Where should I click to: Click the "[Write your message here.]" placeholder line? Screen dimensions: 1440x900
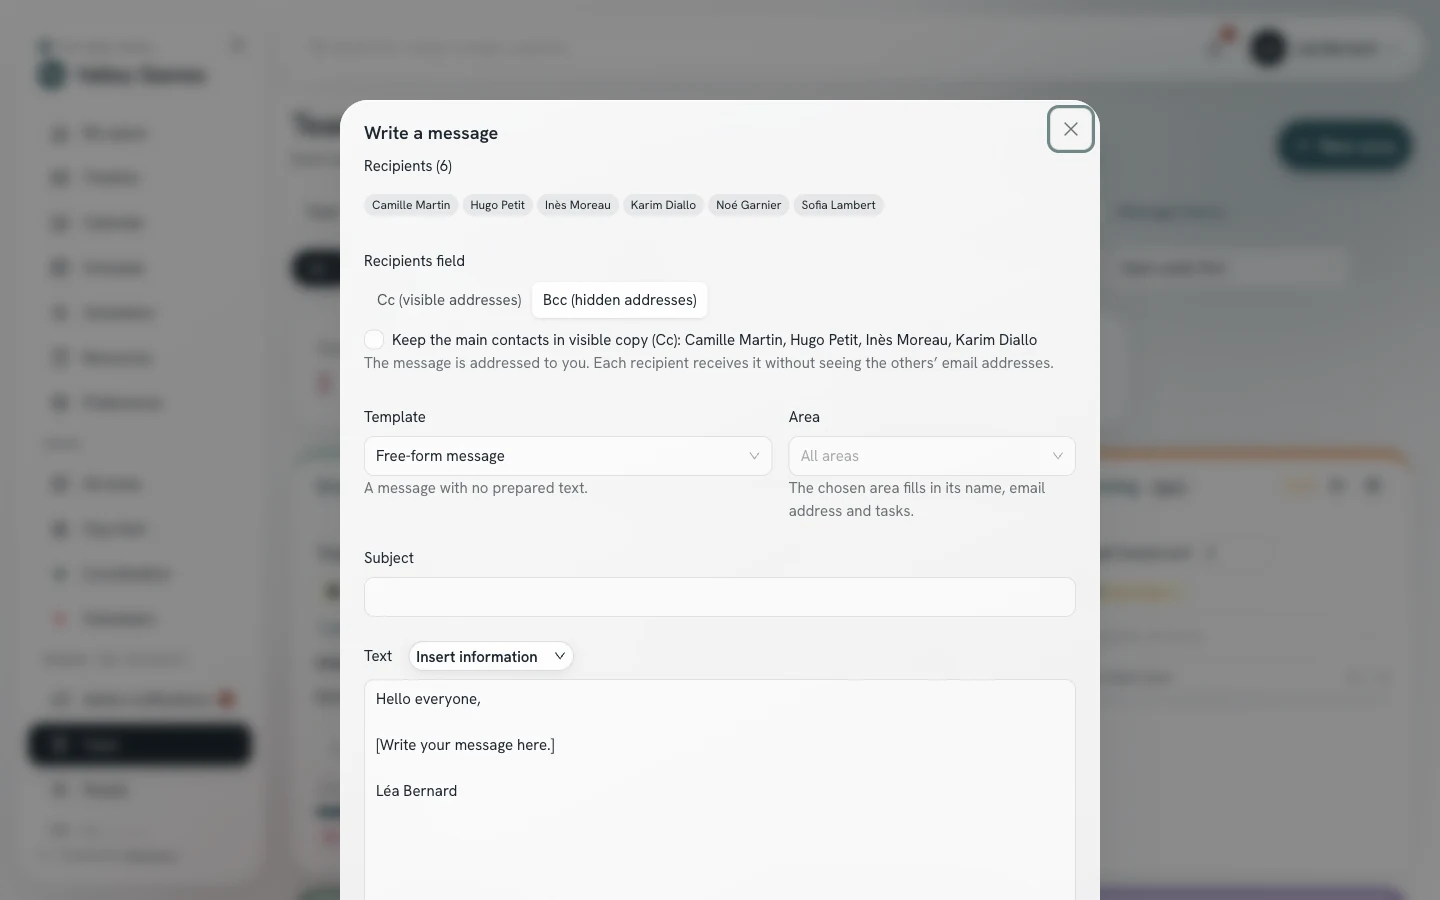(x=465, y=745)
